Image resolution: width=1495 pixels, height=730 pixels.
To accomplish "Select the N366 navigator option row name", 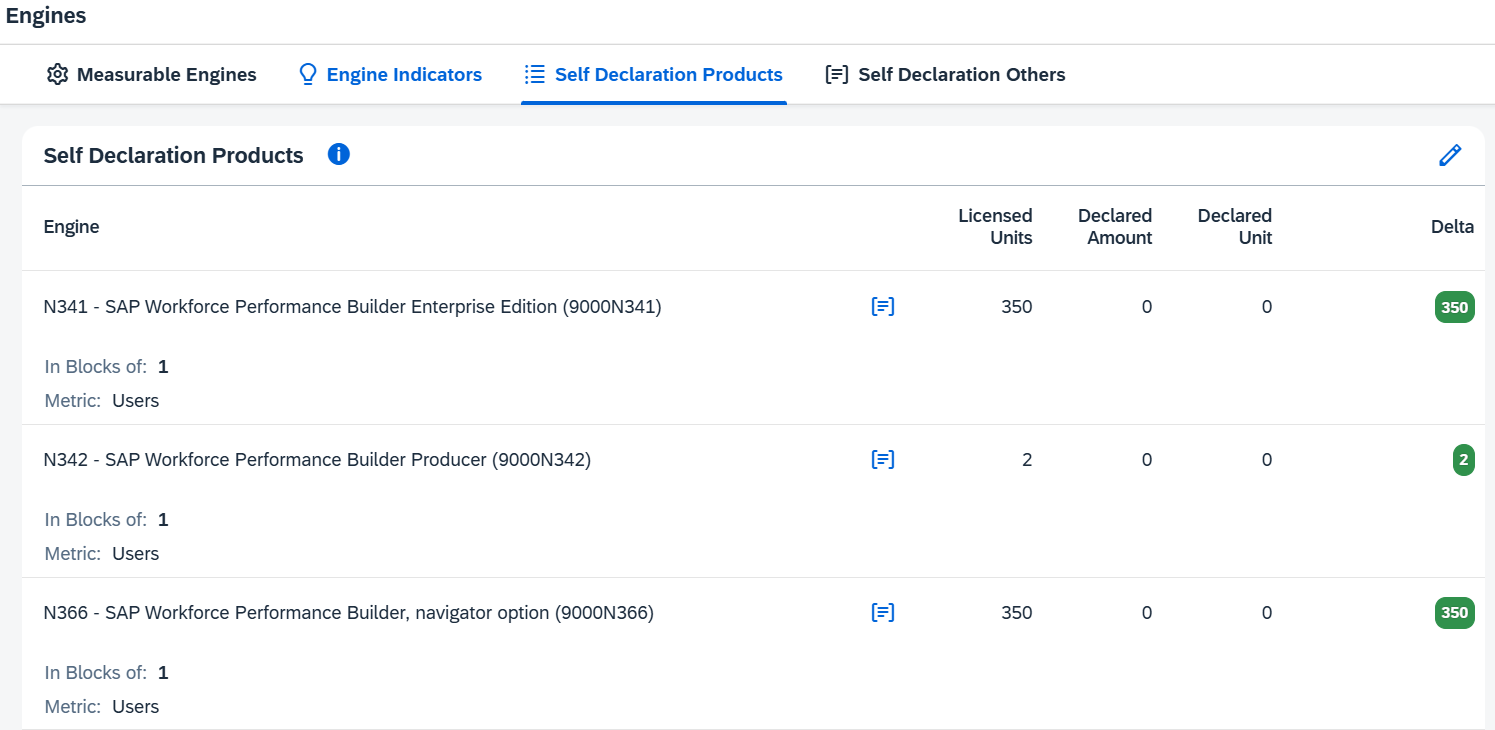I will click(348, 613).
